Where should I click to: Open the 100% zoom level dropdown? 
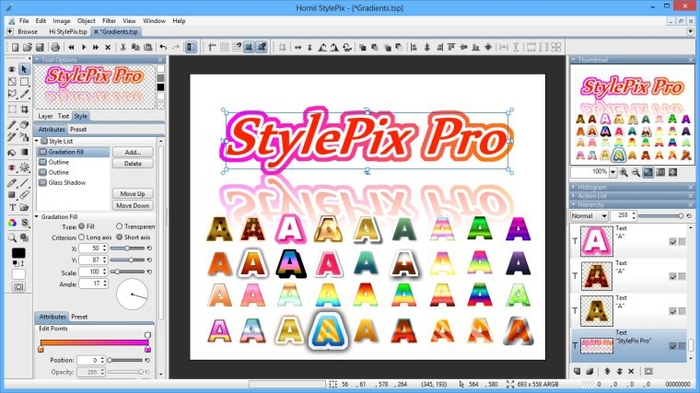coord(613,172)
